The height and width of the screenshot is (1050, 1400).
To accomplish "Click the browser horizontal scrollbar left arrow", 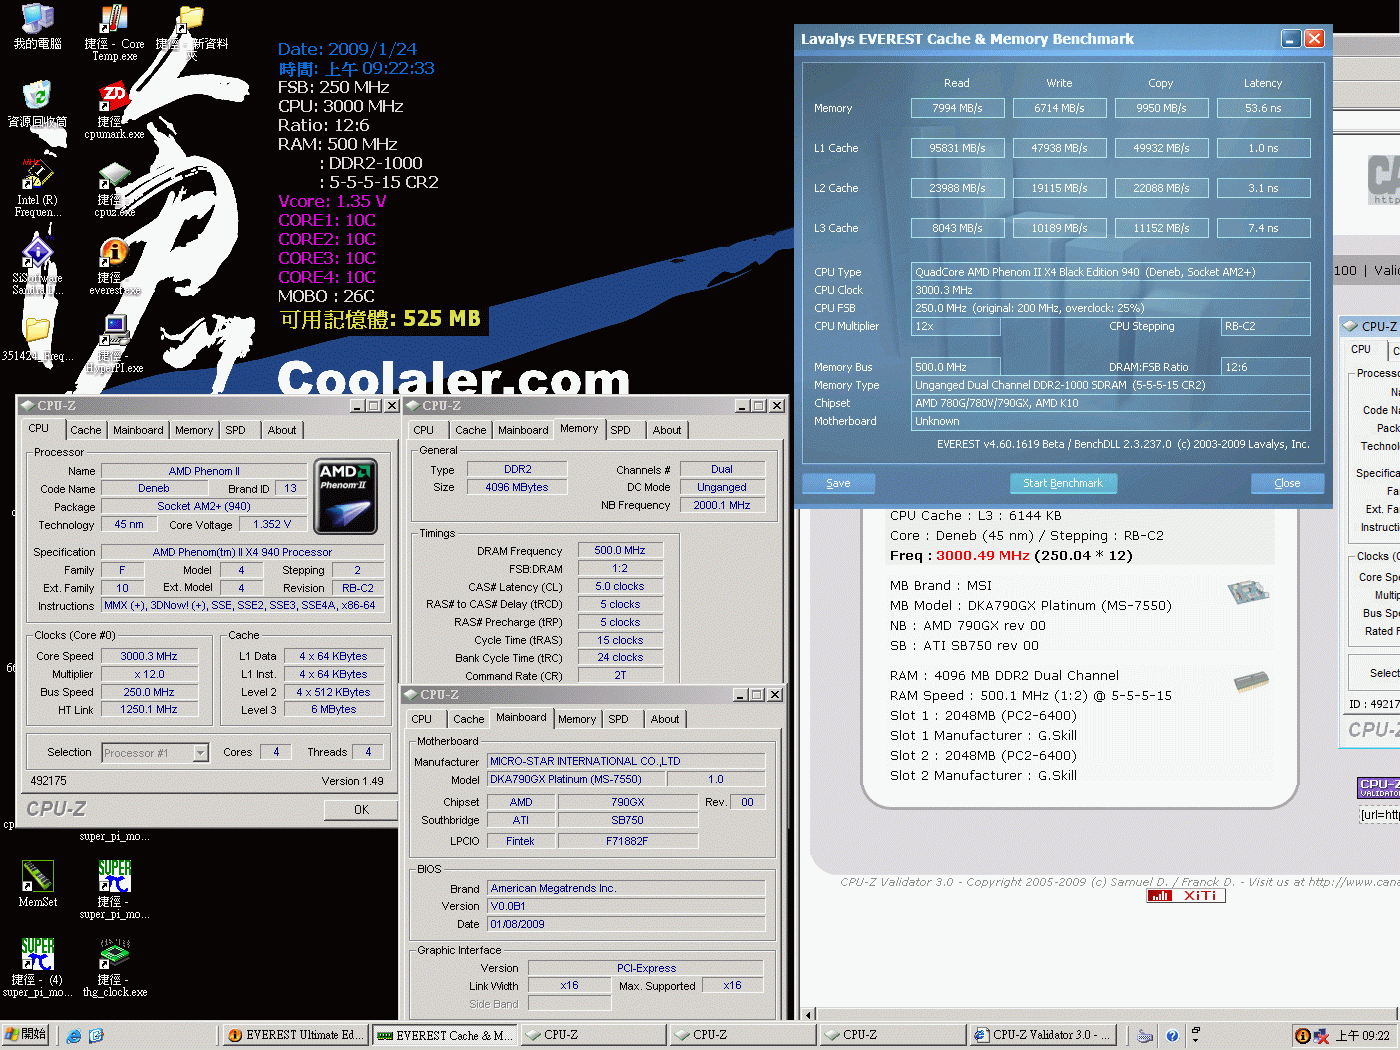I will [809, 1015].
